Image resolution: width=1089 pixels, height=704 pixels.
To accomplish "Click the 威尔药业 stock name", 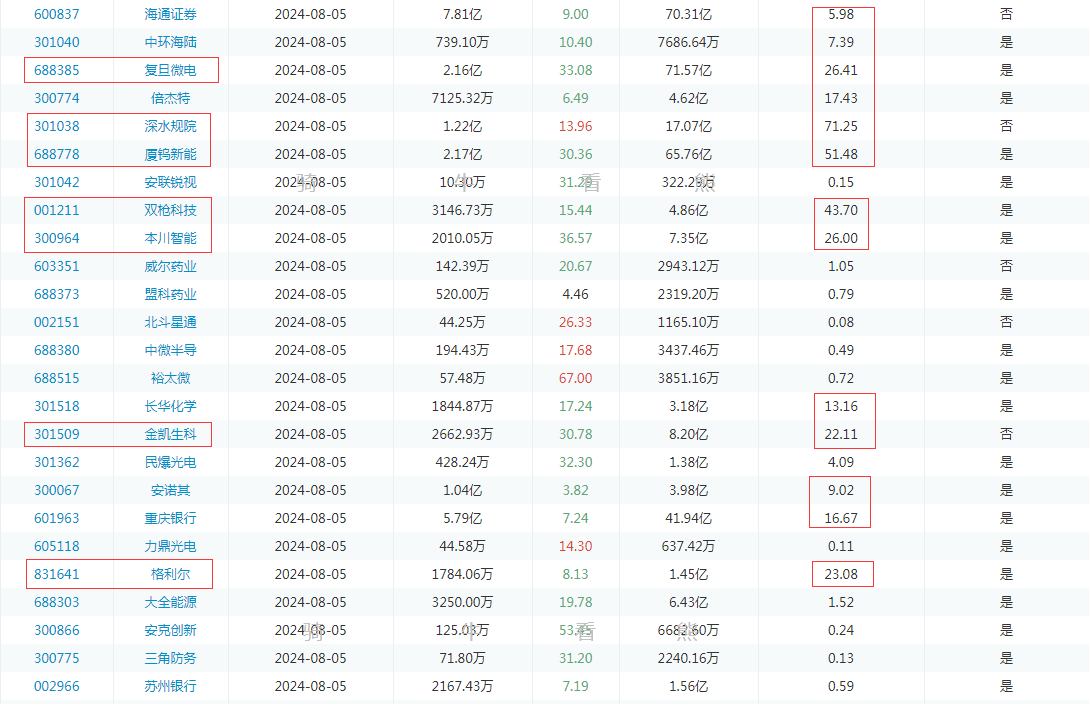I will coord(170,267).
